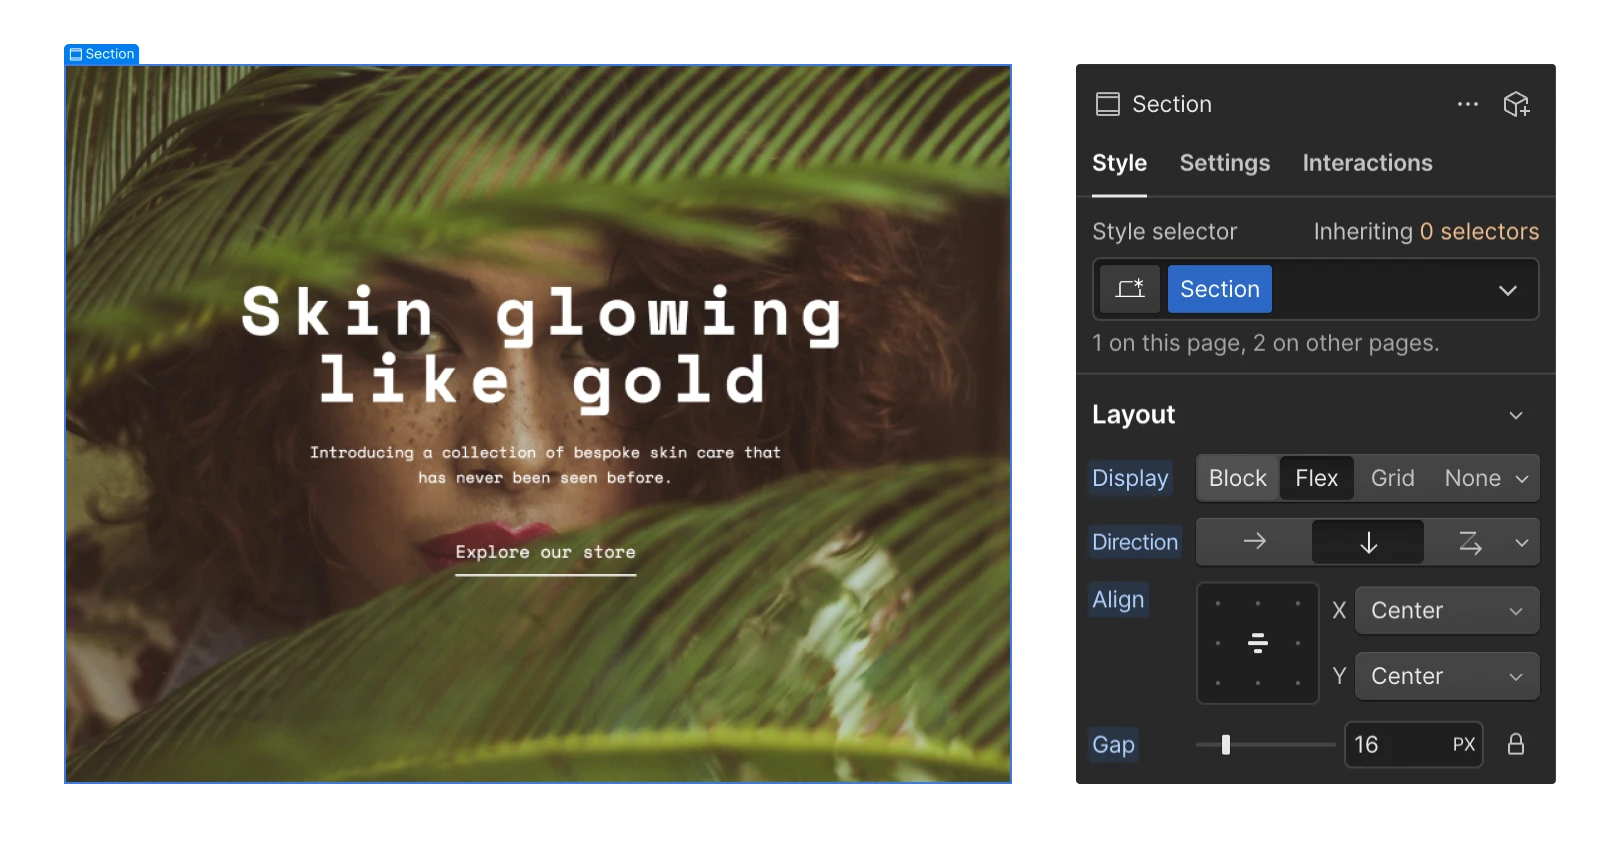Select Flex display option
This screenshot has height=848, width=1620.
point(1316,478)
